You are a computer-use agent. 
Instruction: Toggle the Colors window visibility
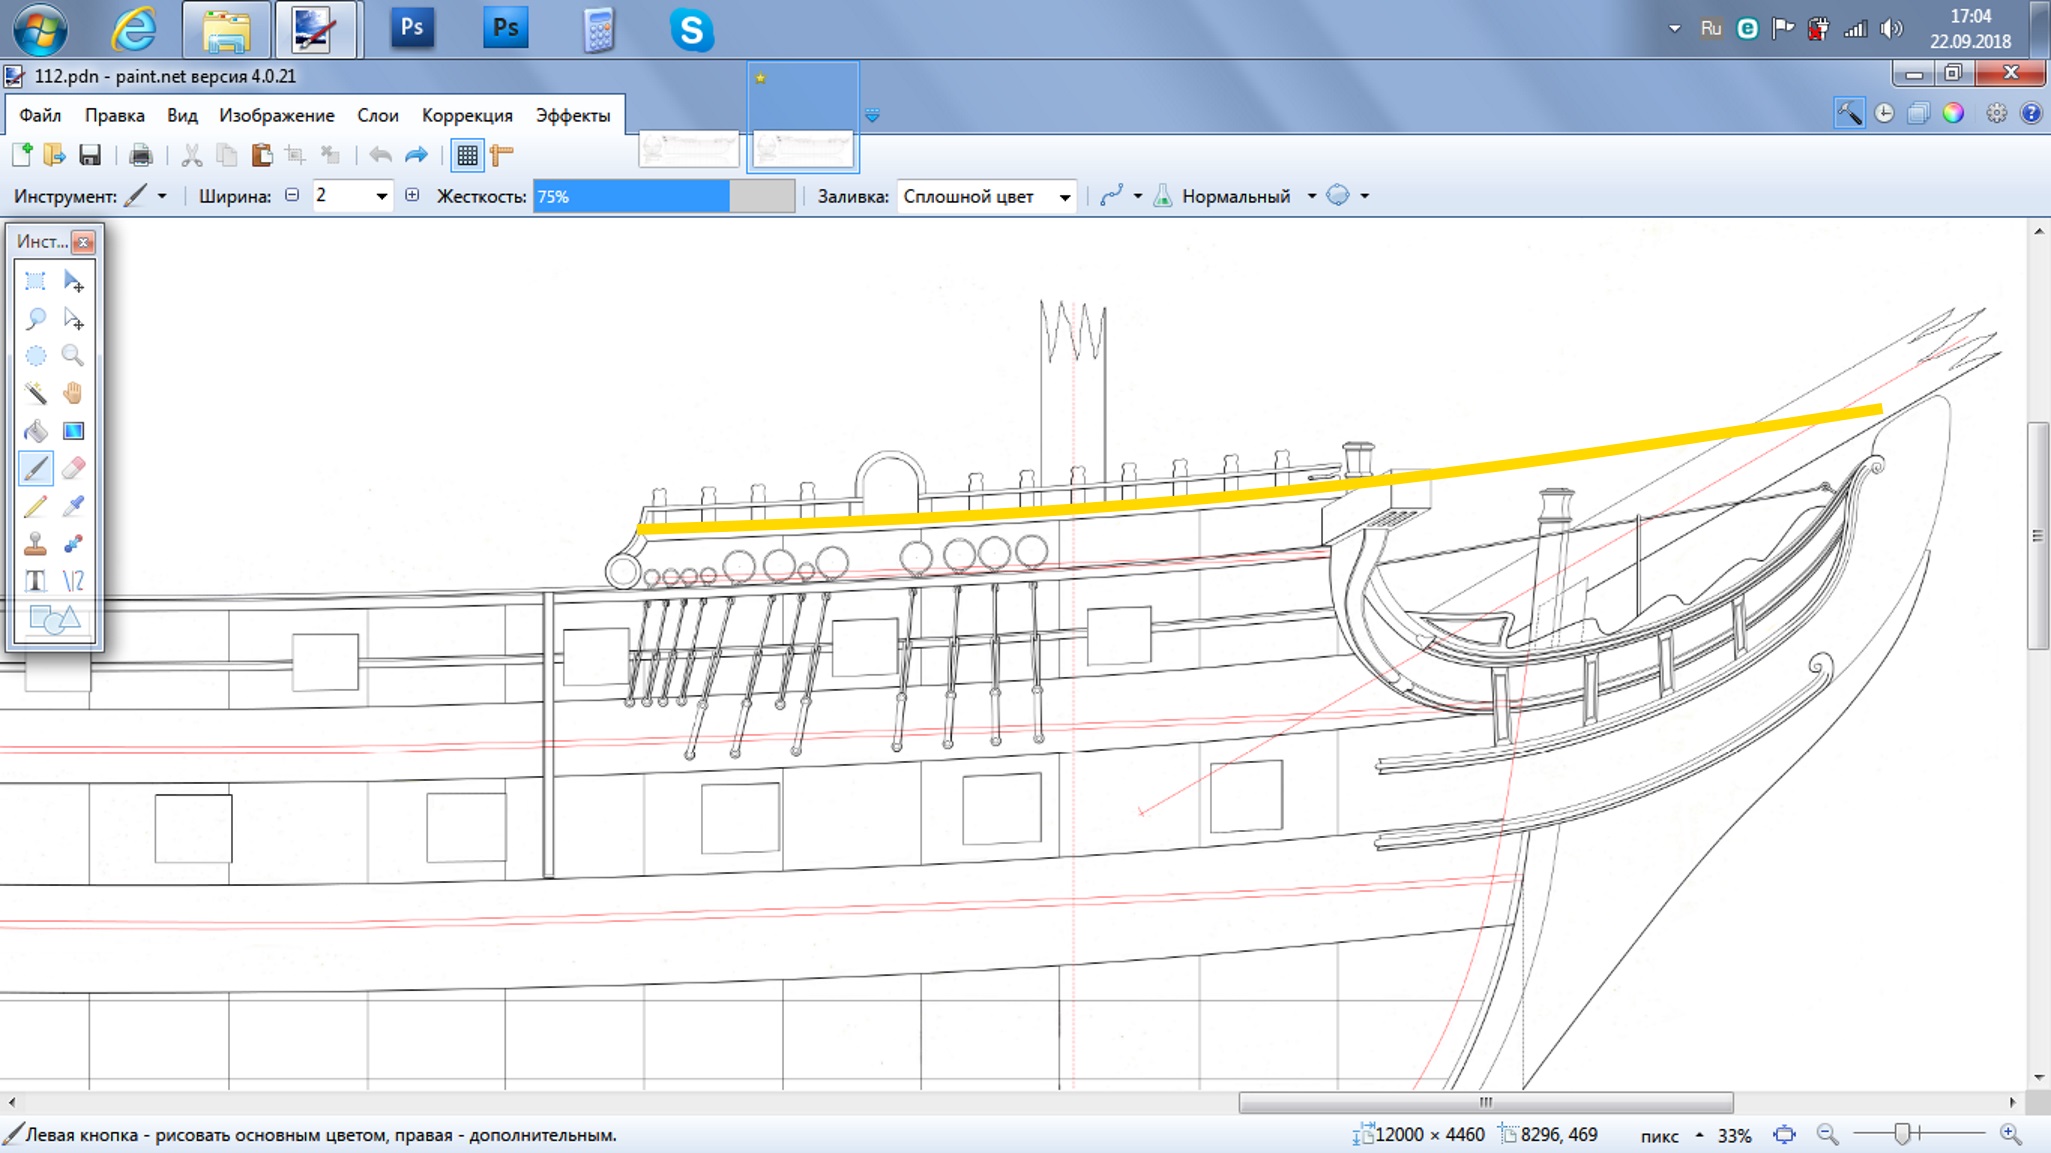click(x=1953, y=114)
